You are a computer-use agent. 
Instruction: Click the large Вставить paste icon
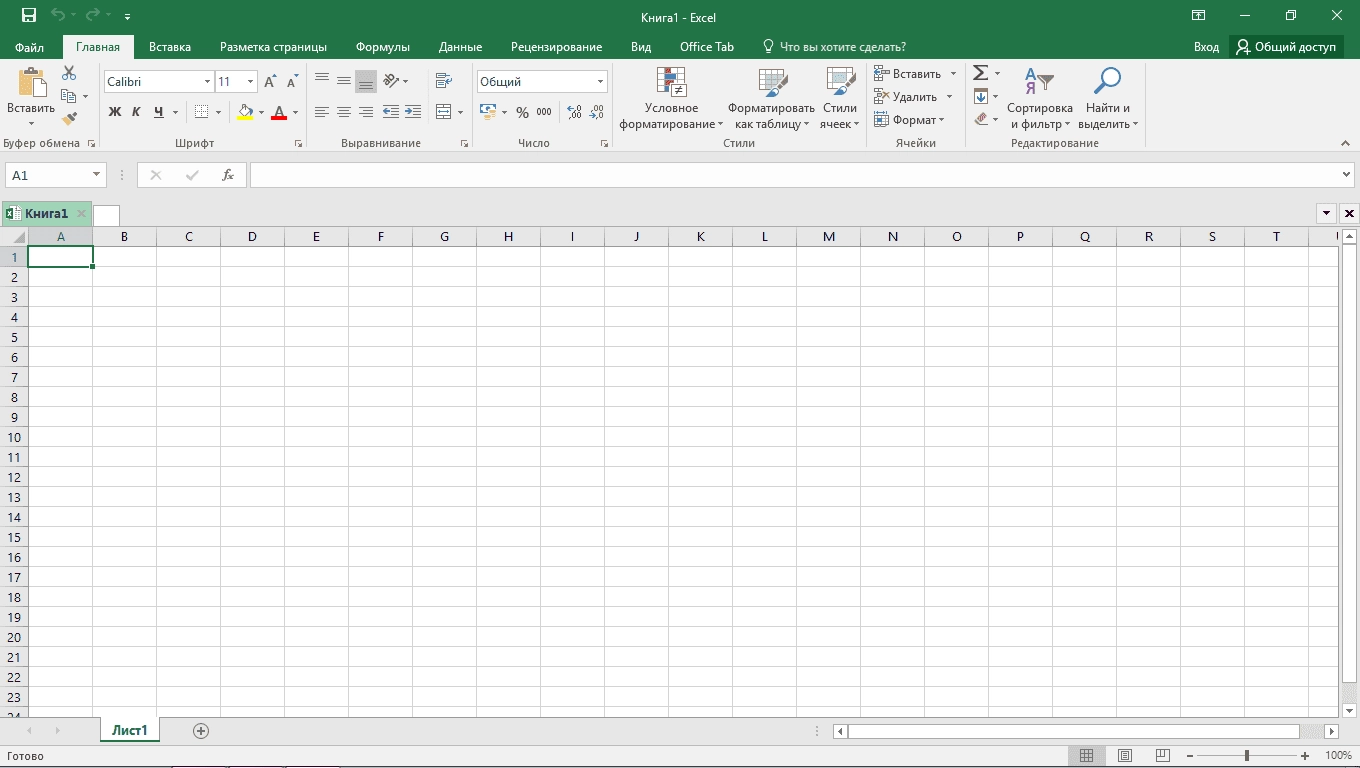[32, 84]
